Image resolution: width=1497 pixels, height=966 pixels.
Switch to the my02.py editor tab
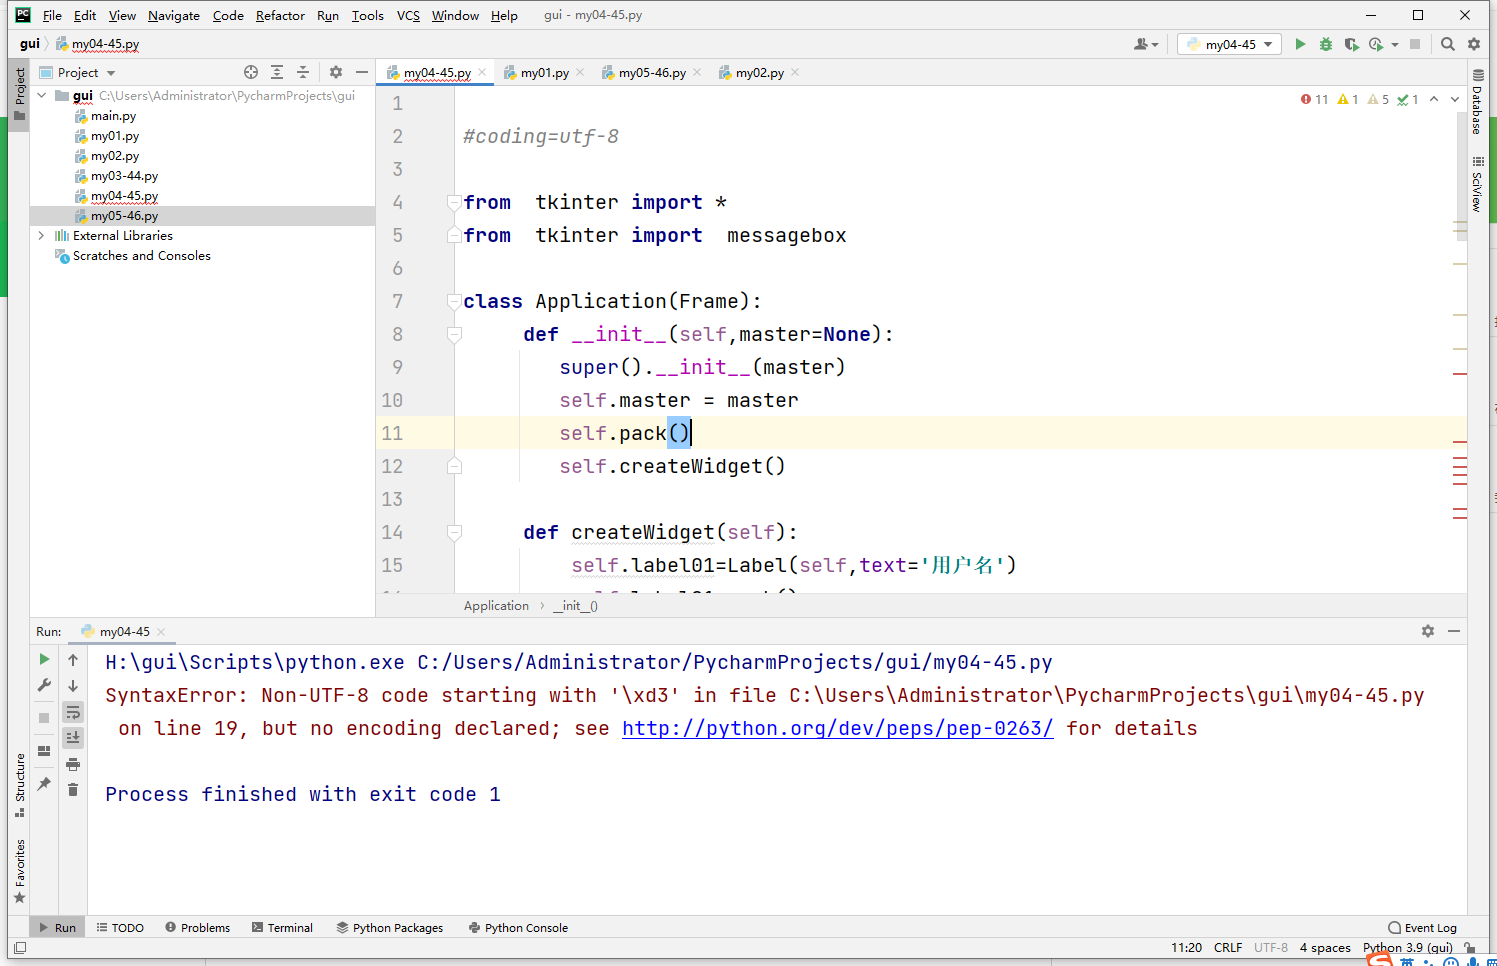tap(760, 73)
